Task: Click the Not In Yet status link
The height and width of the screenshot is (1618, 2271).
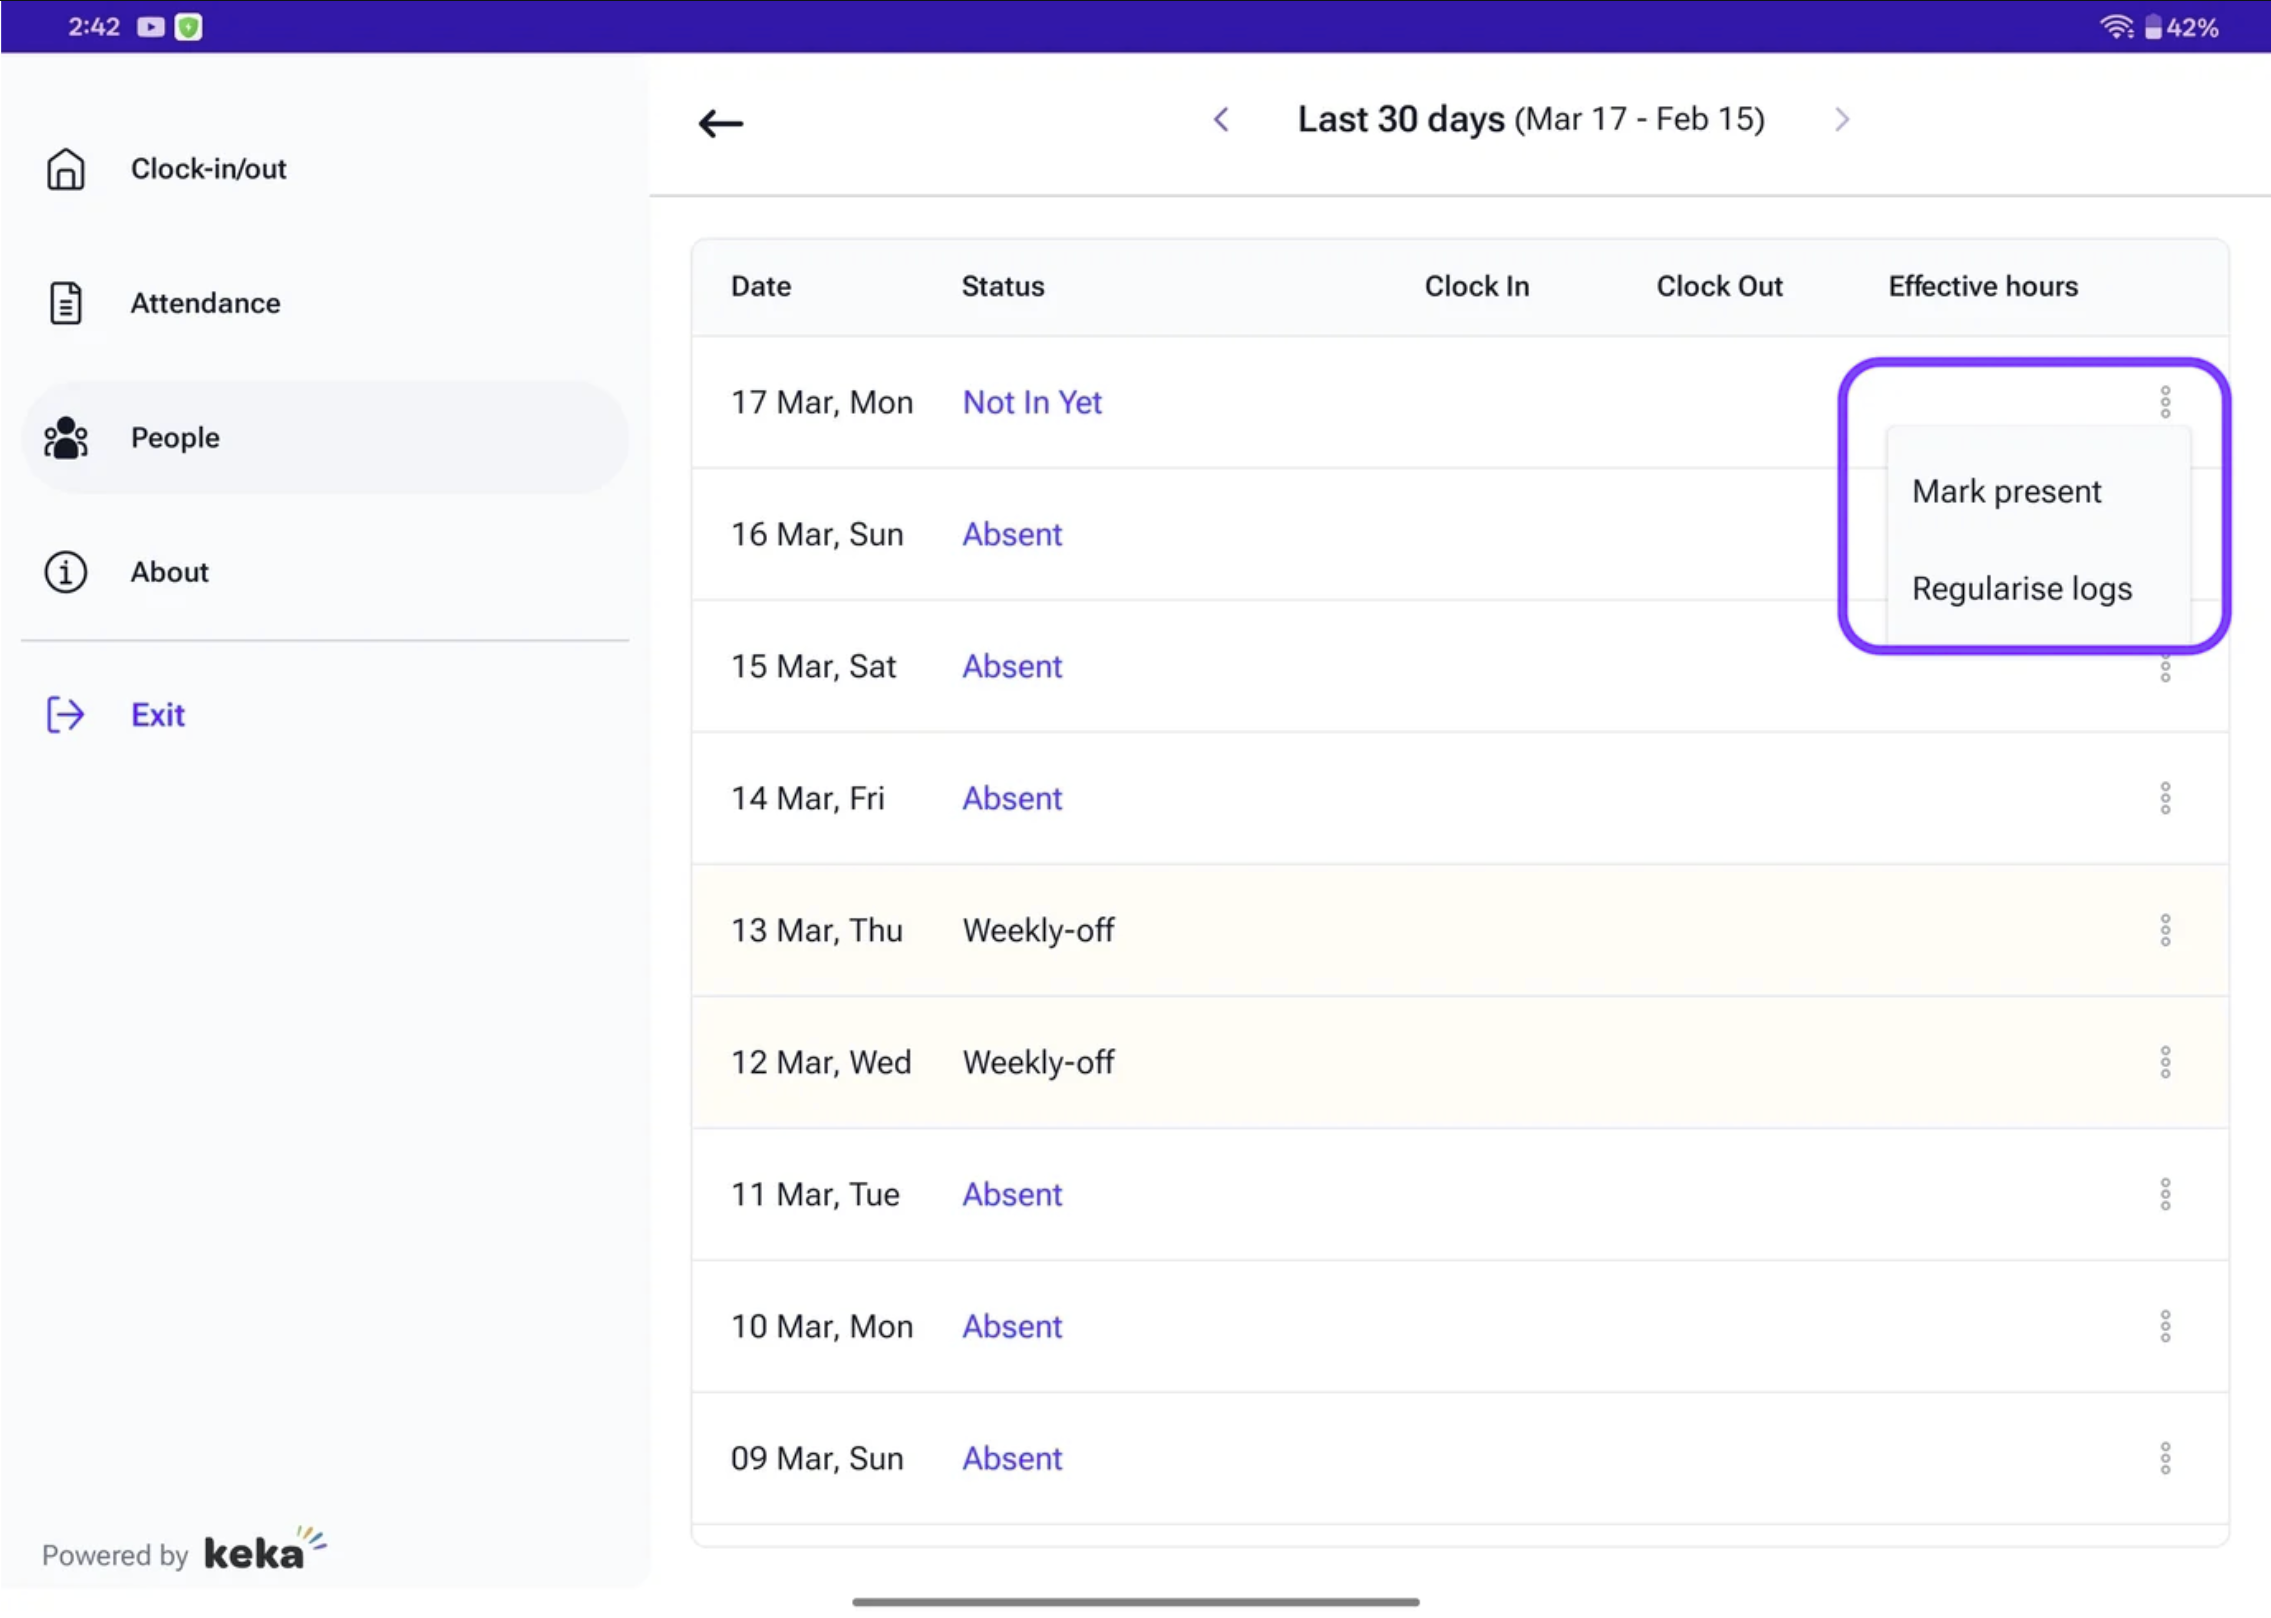Action: (x=1031, y=402)
